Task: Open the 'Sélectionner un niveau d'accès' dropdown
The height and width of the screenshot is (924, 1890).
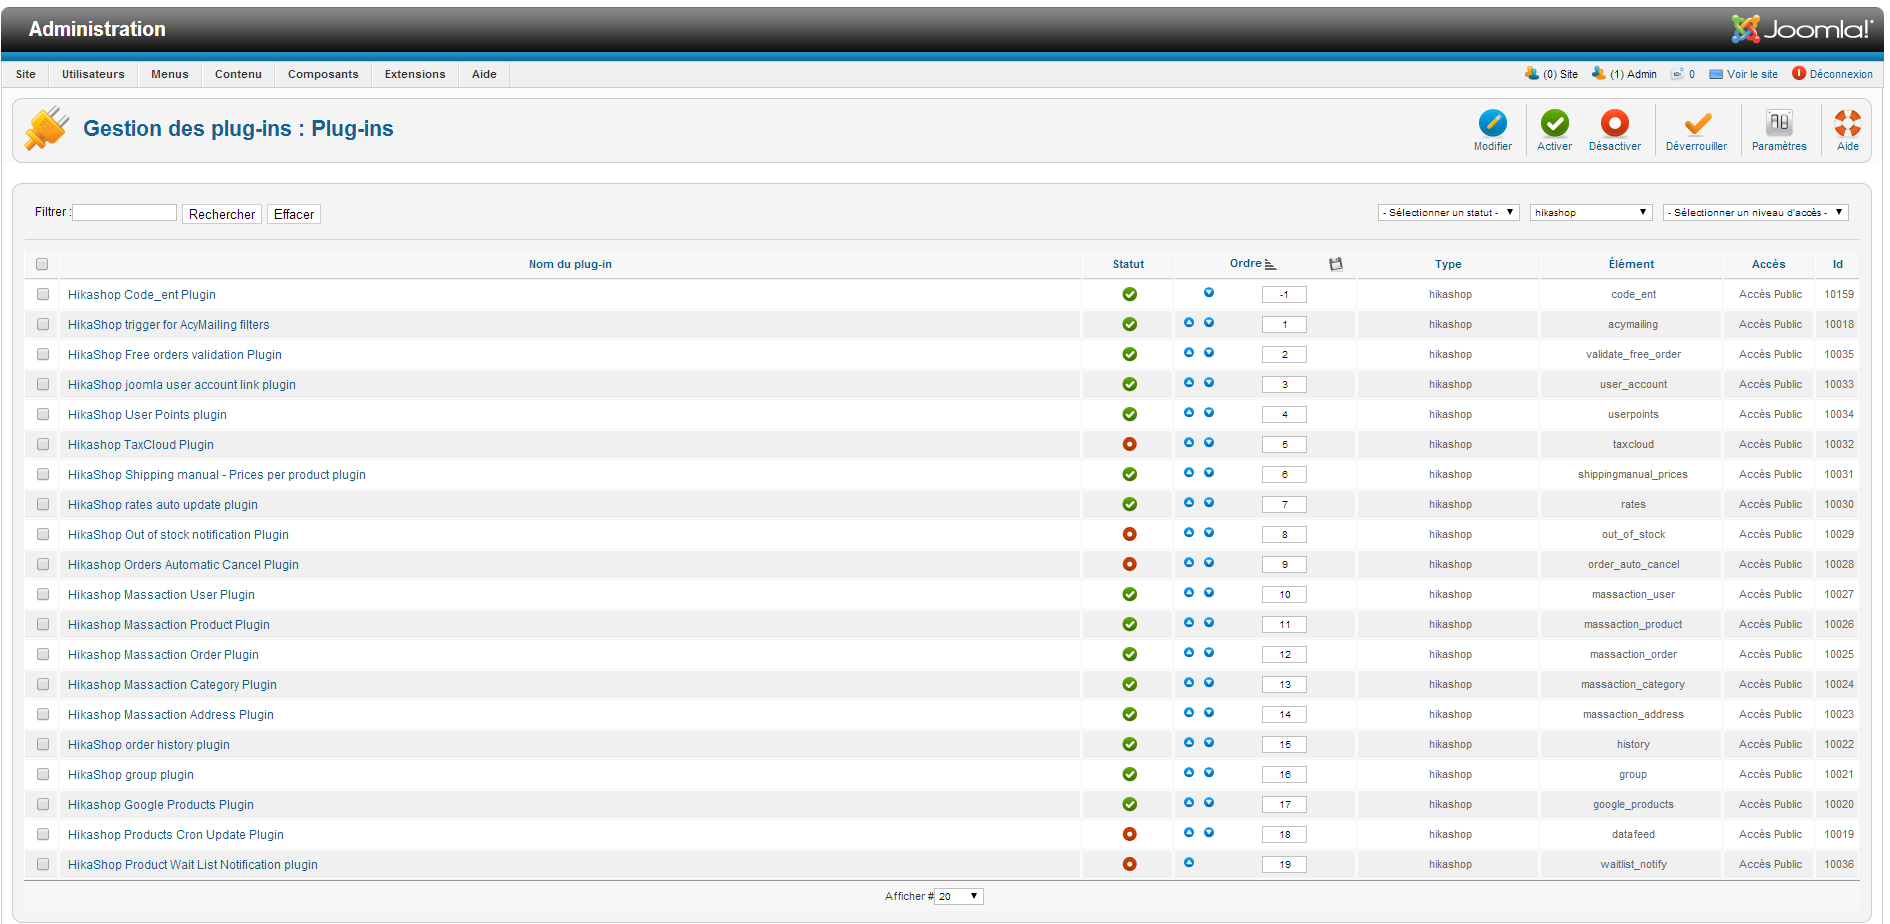Action: (1756, 212)
